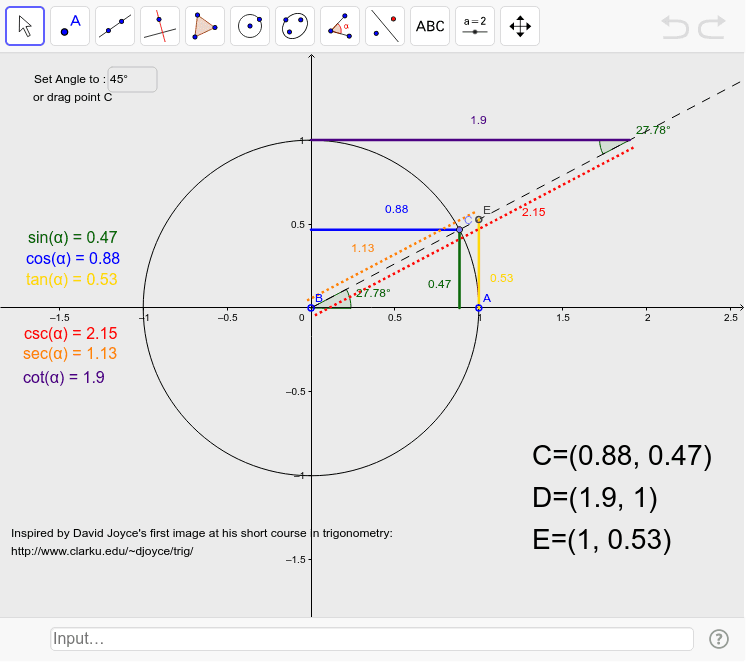The width and height of the screenshot is (746, 662).
Task: Open the input help question mark
Action: pos(718,639)
